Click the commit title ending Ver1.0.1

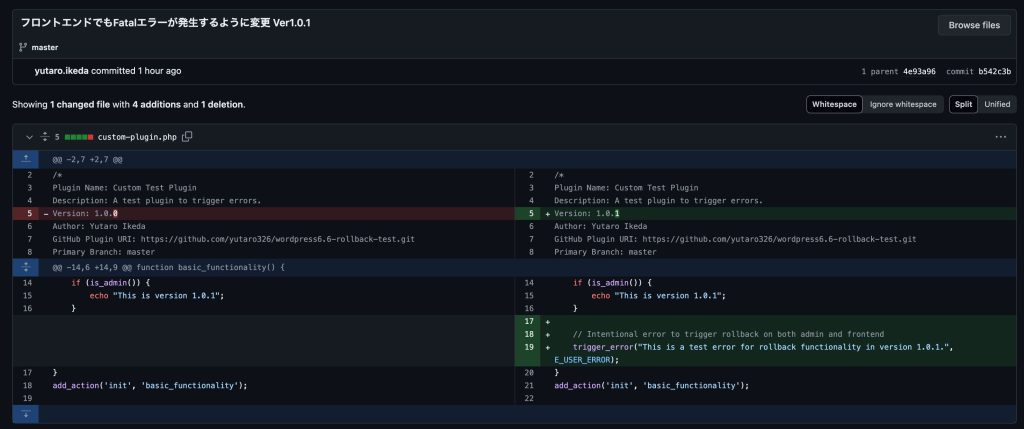click(x=165, y=23)
